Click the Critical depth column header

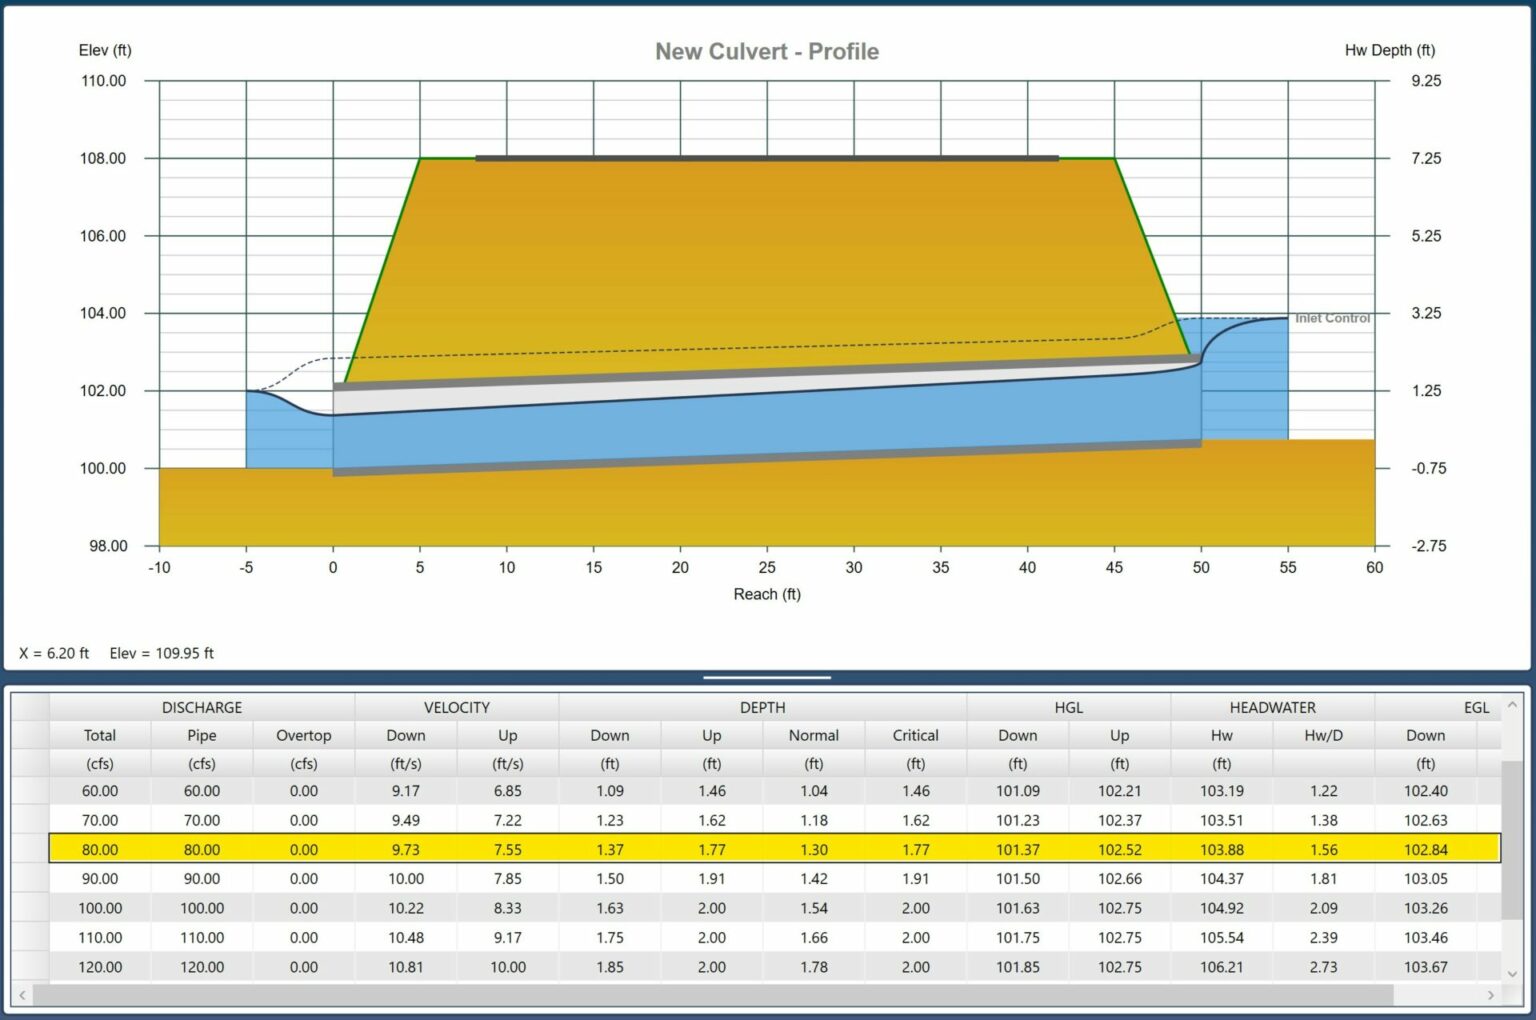click(915, 735)
